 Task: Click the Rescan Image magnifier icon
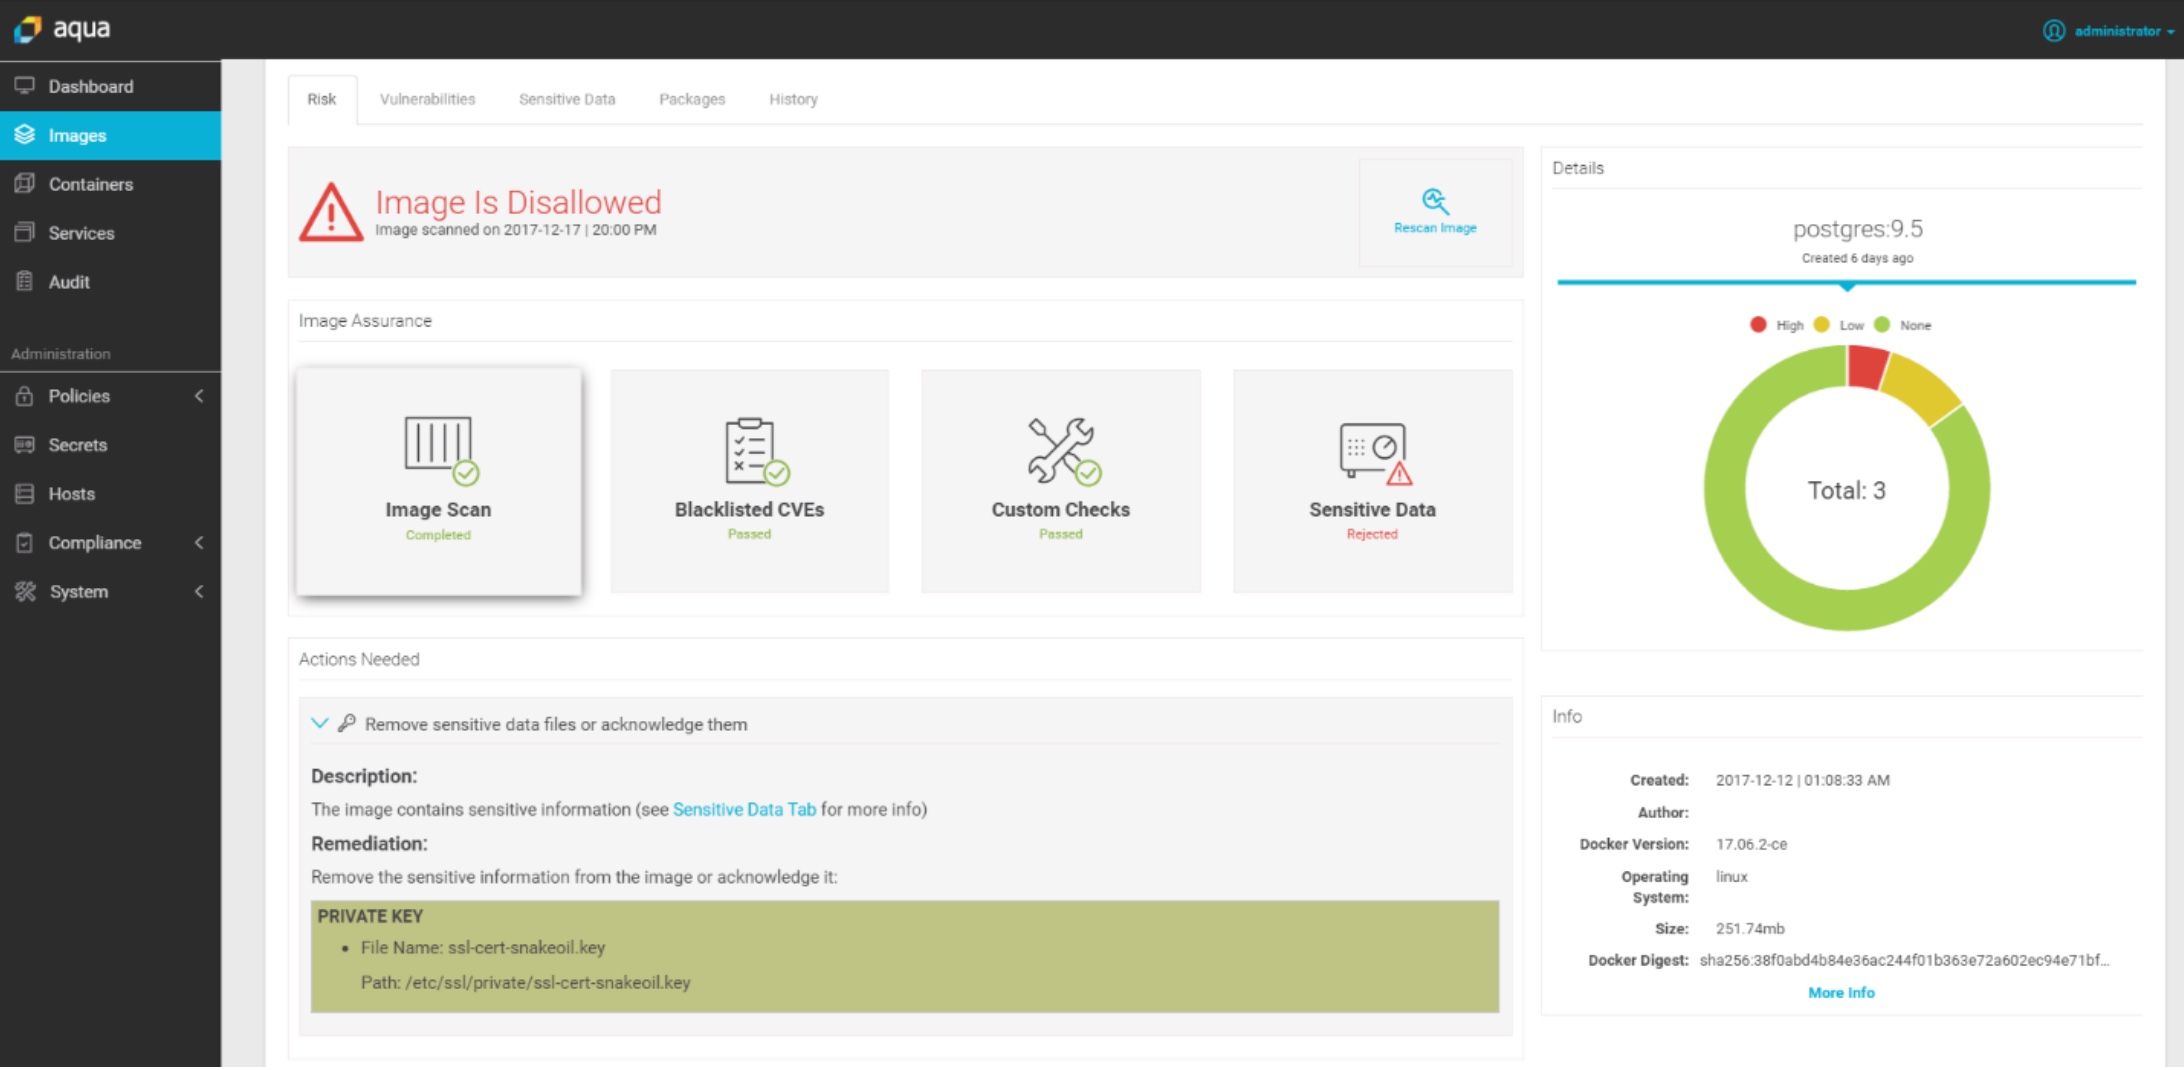pyautogui.click(x=1435, y=201)
